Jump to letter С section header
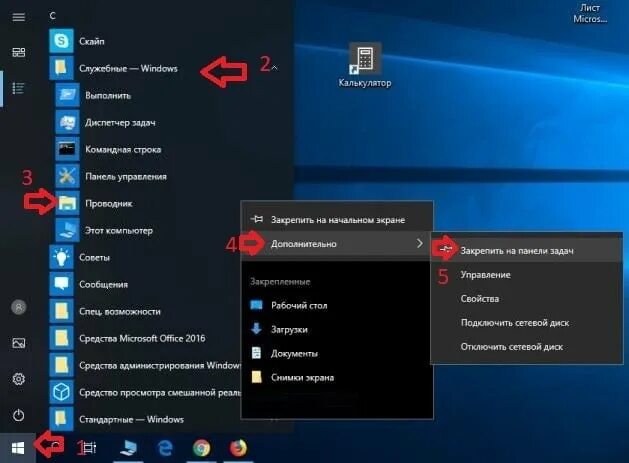 pyautogui.click(x=53, y=16)
